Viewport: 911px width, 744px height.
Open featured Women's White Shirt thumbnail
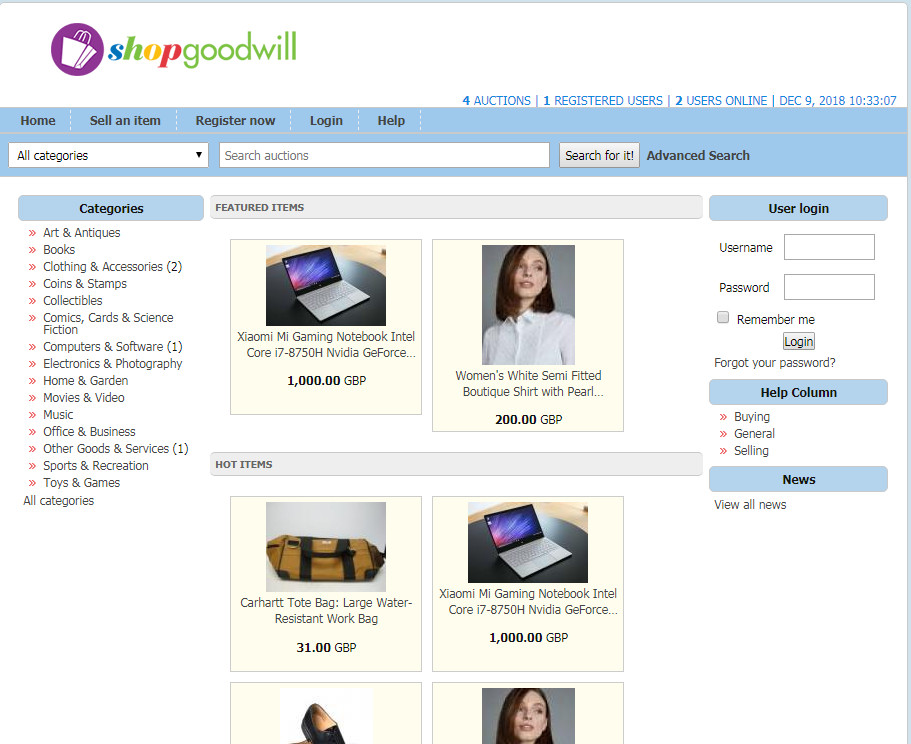click(x=528, y=304)
